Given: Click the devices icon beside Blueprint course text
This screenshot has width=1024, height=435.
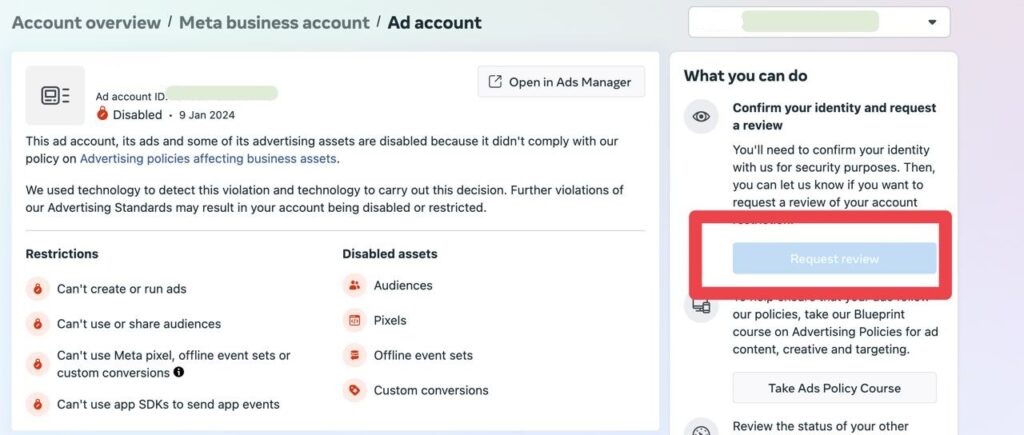Looking at the screenshot, I should (701, 305).
